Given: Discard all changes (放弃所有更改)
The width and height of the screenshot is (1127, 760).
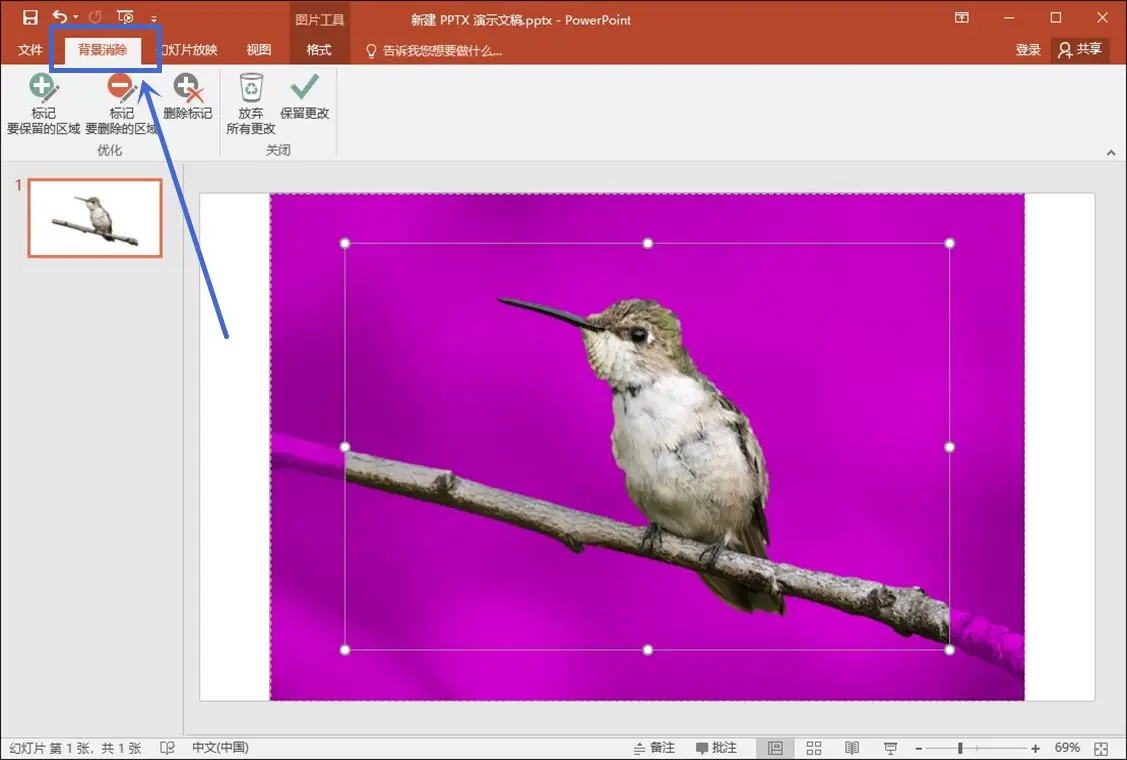Looking at the screenshot, I should coord(251,104).
